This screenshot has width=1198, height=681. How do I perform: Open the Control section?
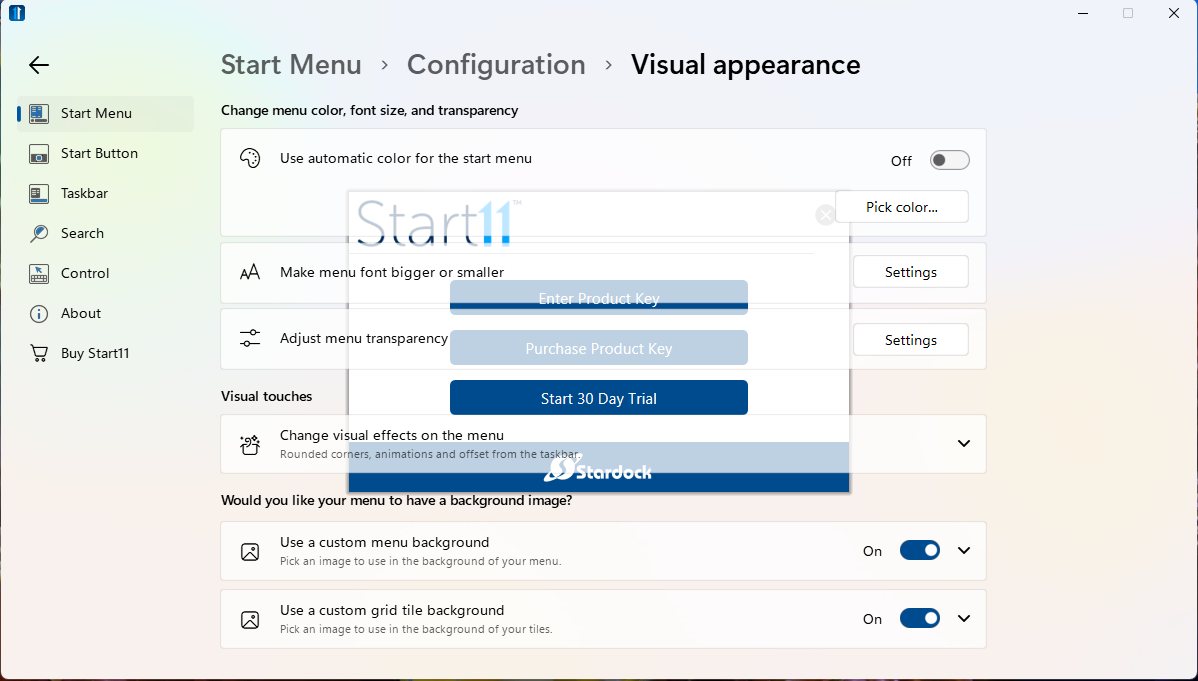point(105,274)
